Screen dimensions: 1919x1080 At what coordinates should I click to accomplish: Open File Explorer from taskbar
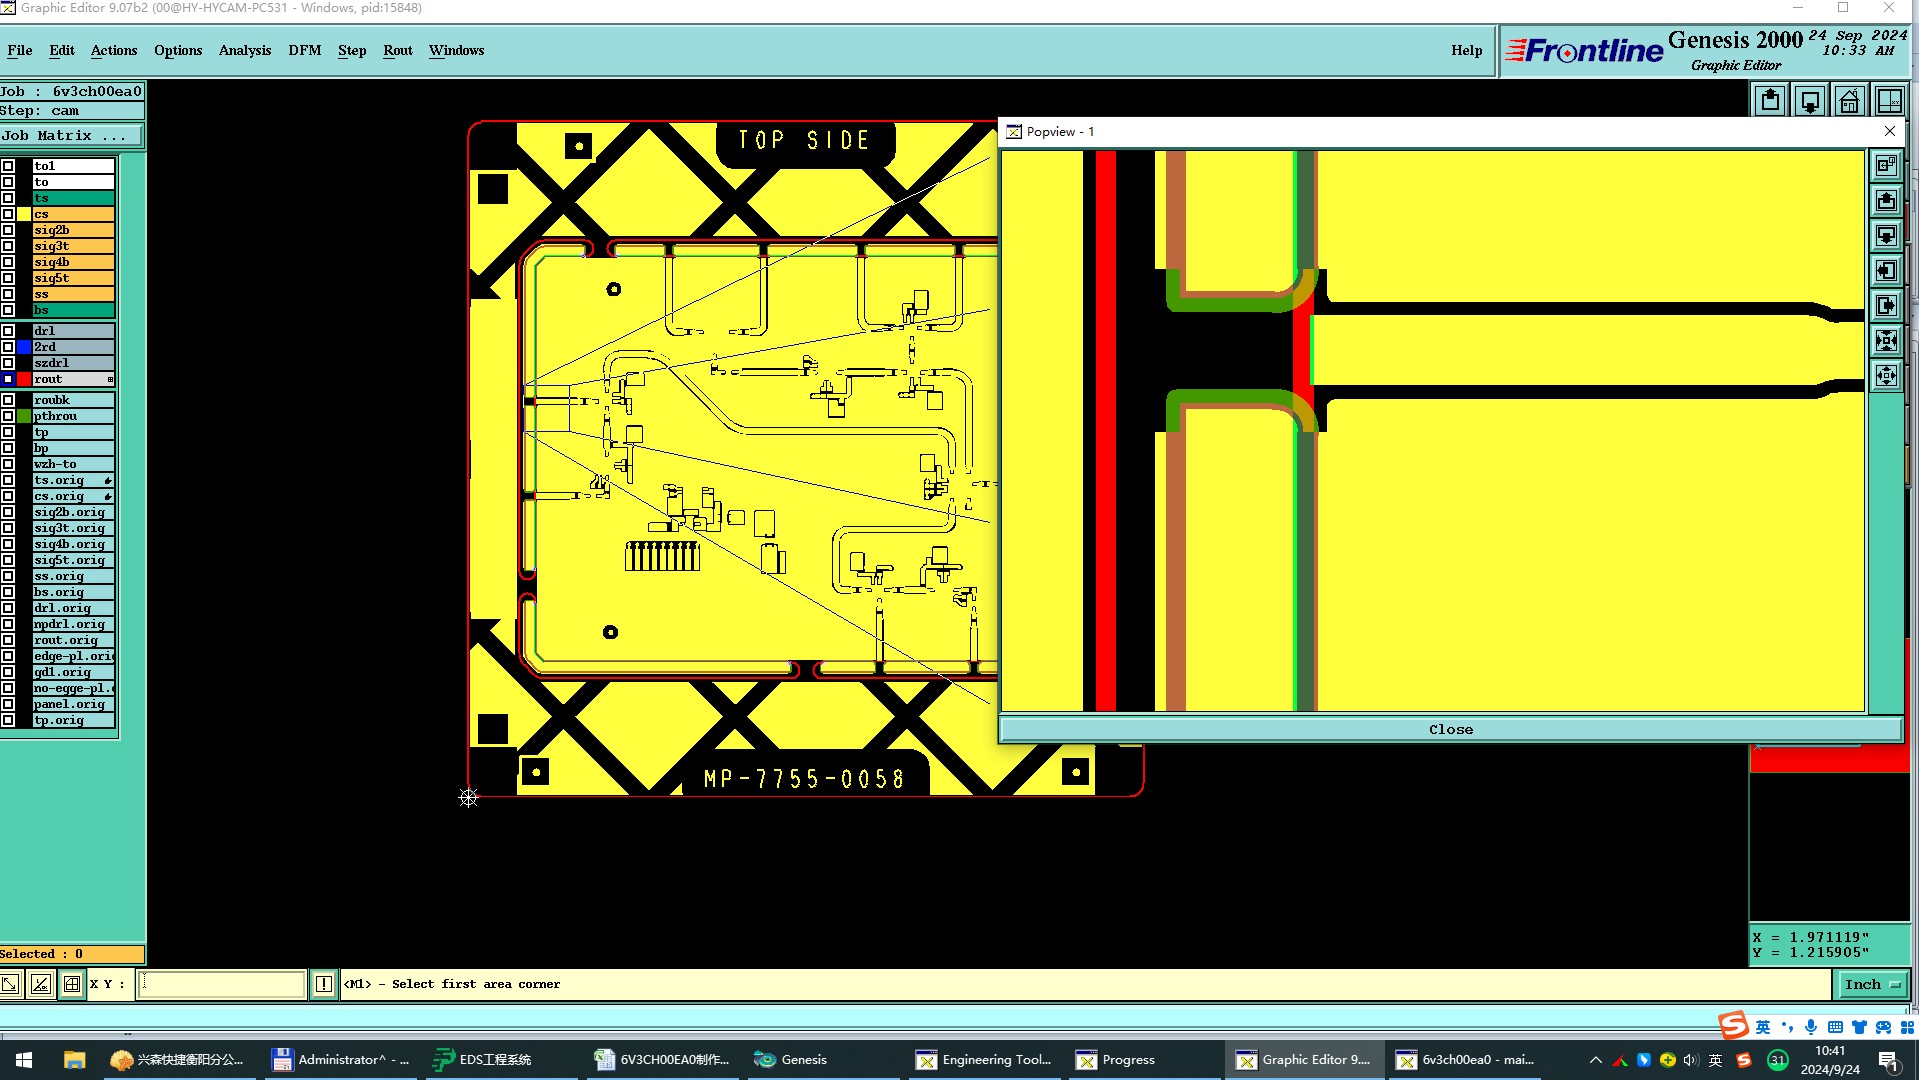tap(74, 1060)
